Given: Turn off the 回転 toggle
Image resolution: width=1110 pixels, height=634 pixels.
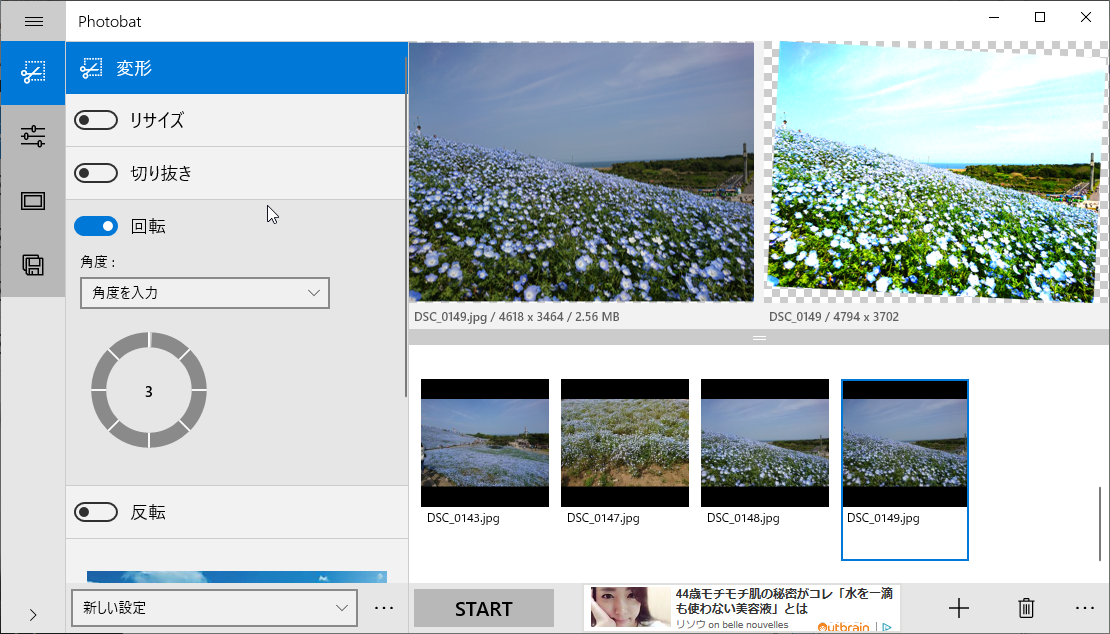Looking at the screenshot, I should 96,226.
